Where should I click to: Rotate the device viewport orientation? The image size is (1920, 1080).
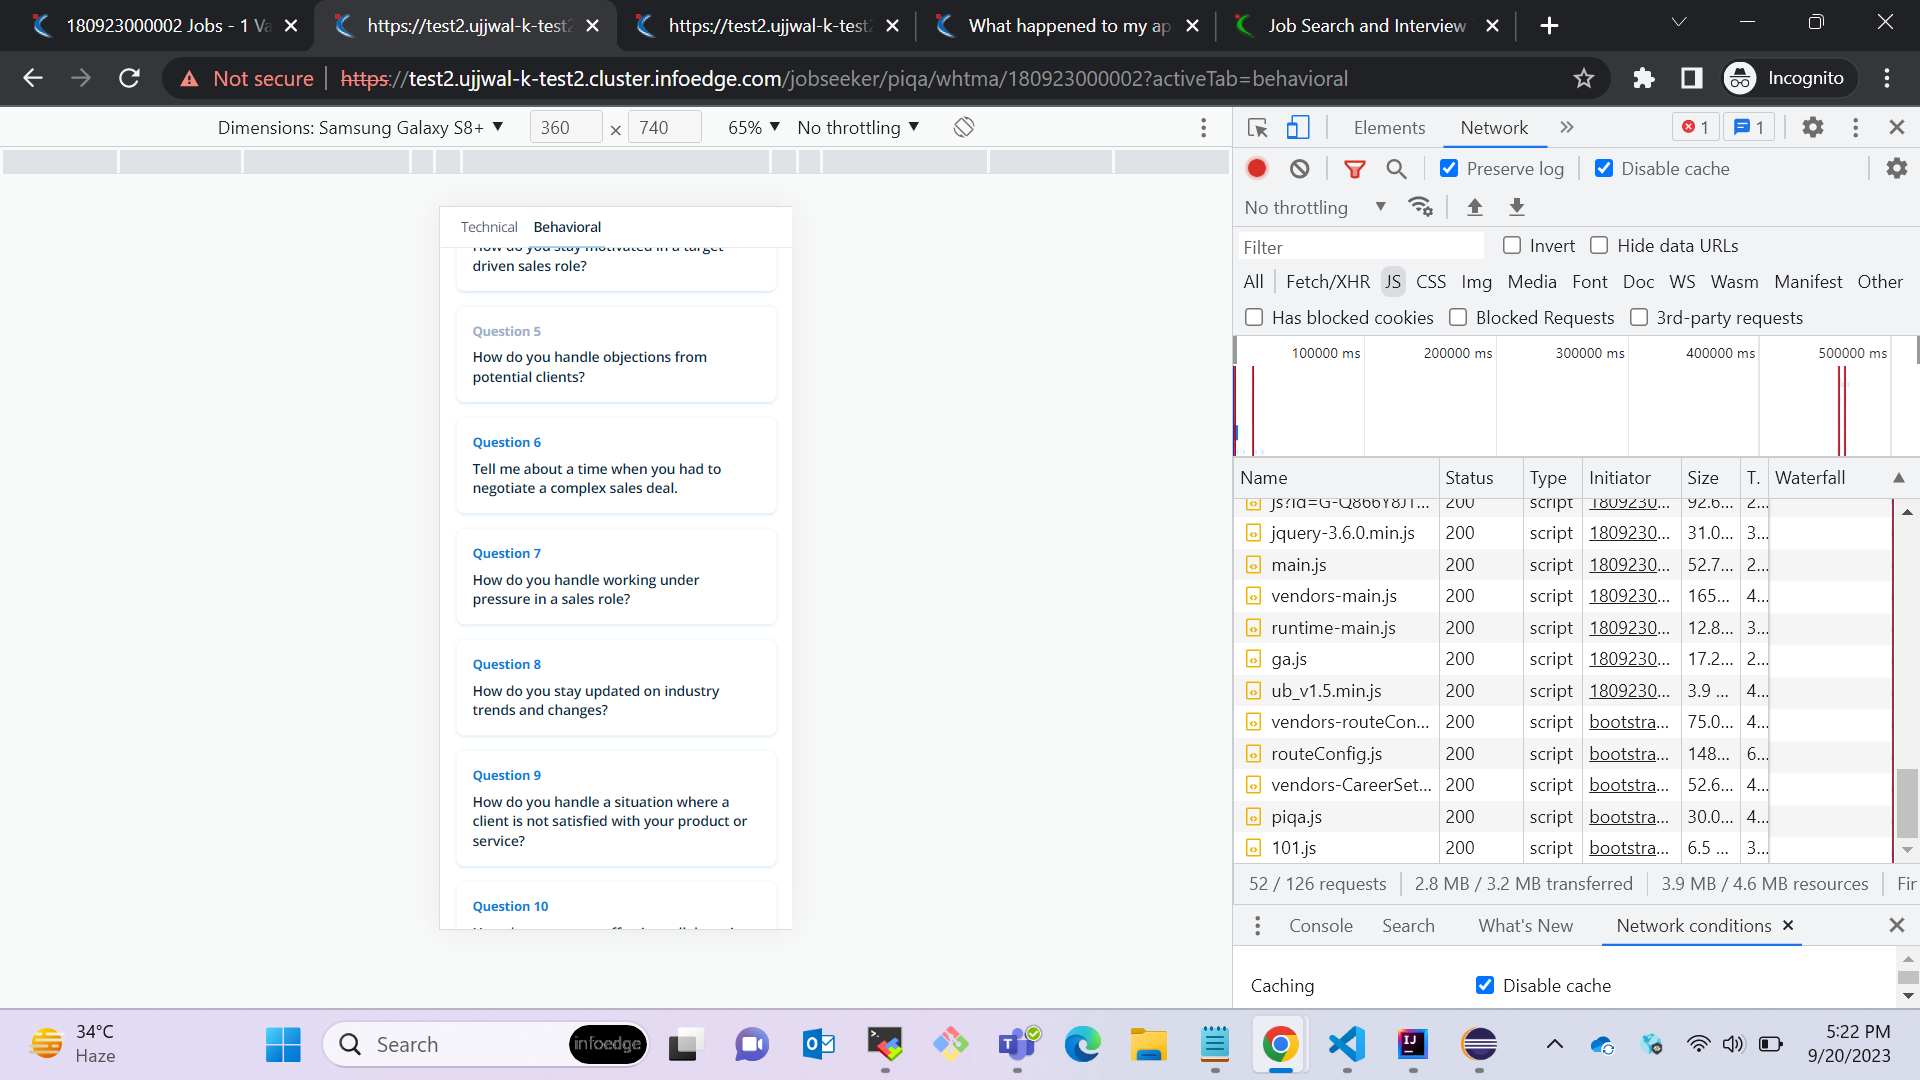click(x=963, y=127)
